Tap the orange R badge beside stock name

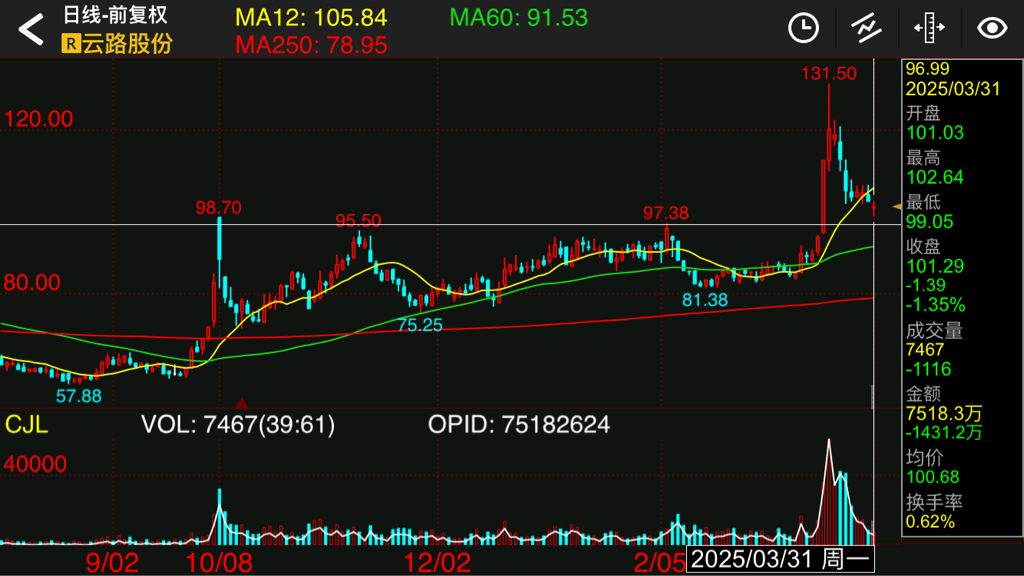[71, 43]
